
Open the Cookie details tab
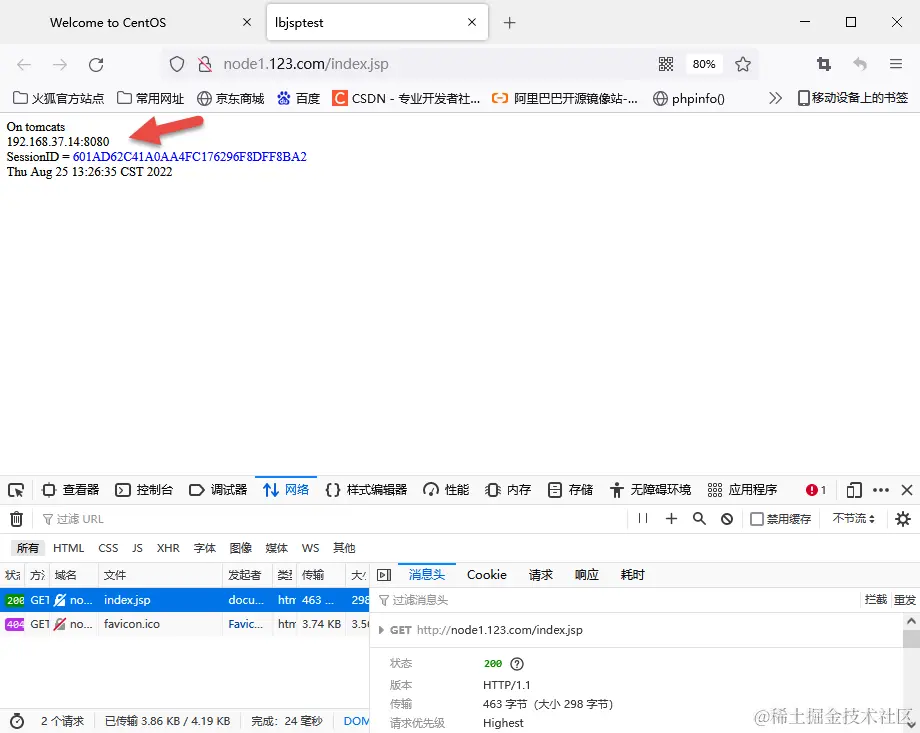point(486,575)
